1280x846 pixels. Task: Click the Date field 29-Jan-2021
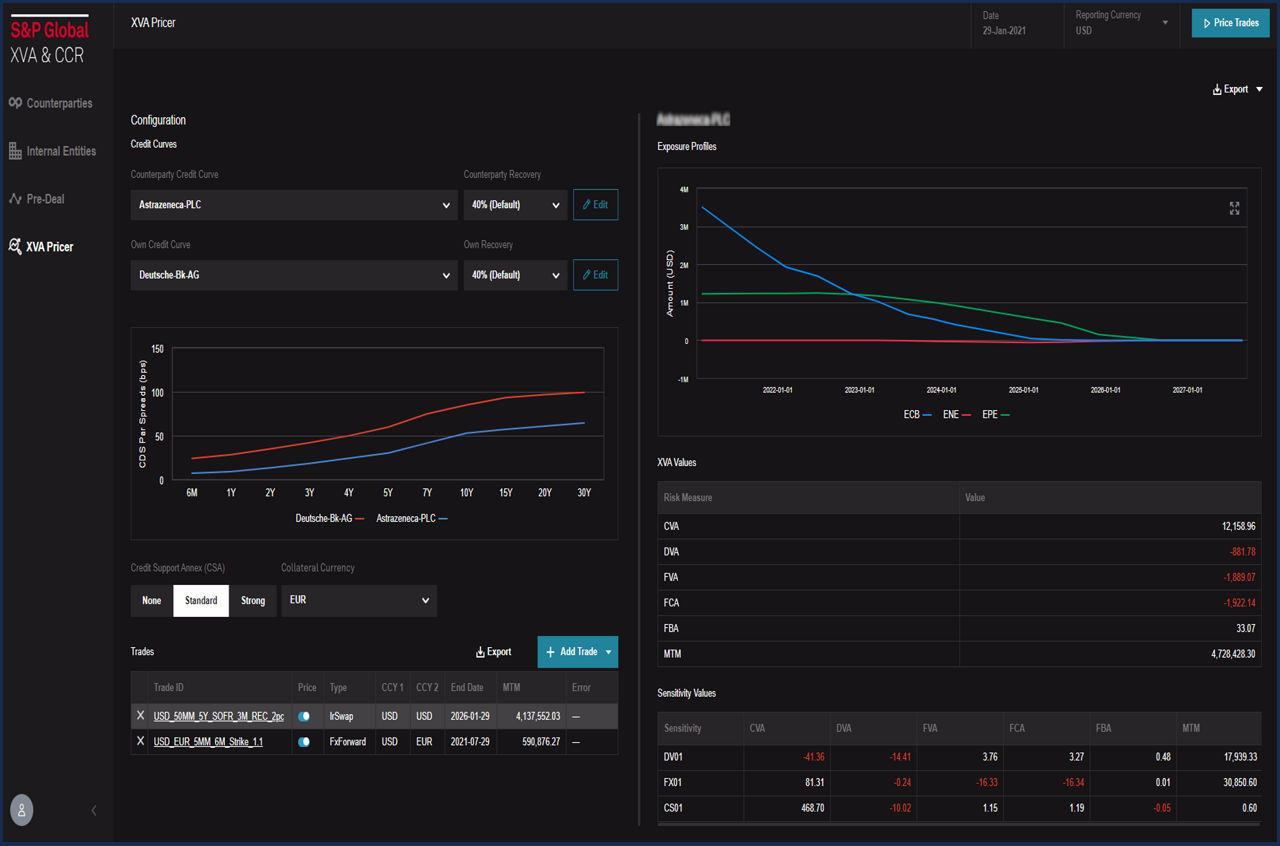point(1017,23)
